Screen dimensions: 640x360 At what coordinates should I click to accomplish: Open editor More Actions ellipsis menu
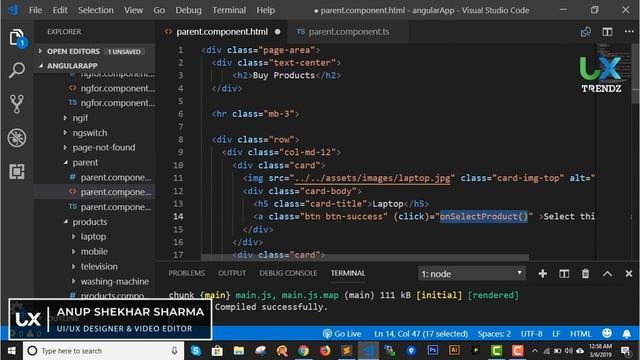[629, 31]
